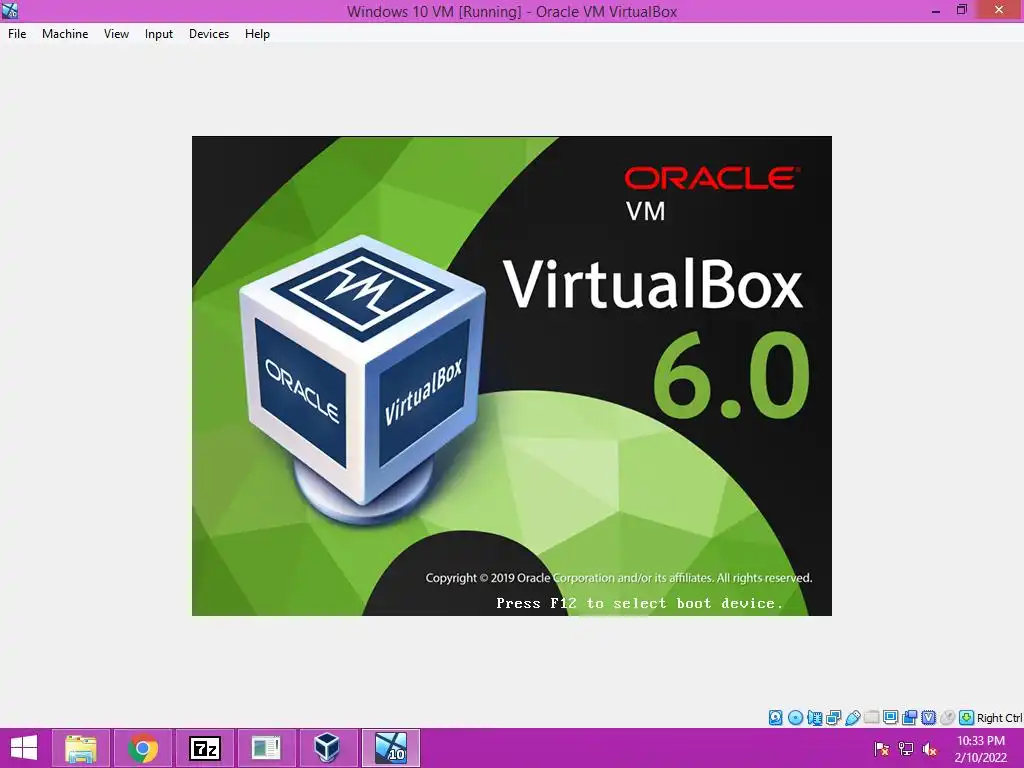
Task: Click the keyboard capture green arrow icon
Action: [967, 718]
